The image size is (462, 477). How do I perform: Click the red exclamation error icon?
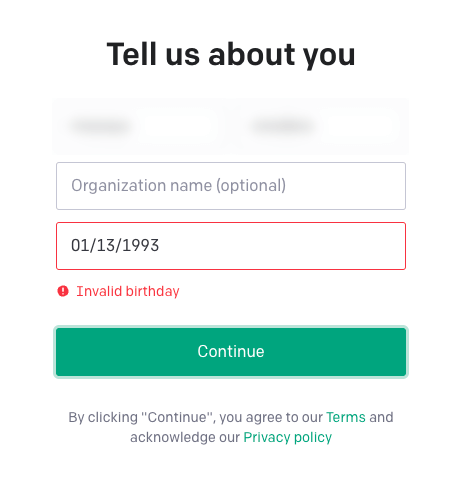(63, 291)
